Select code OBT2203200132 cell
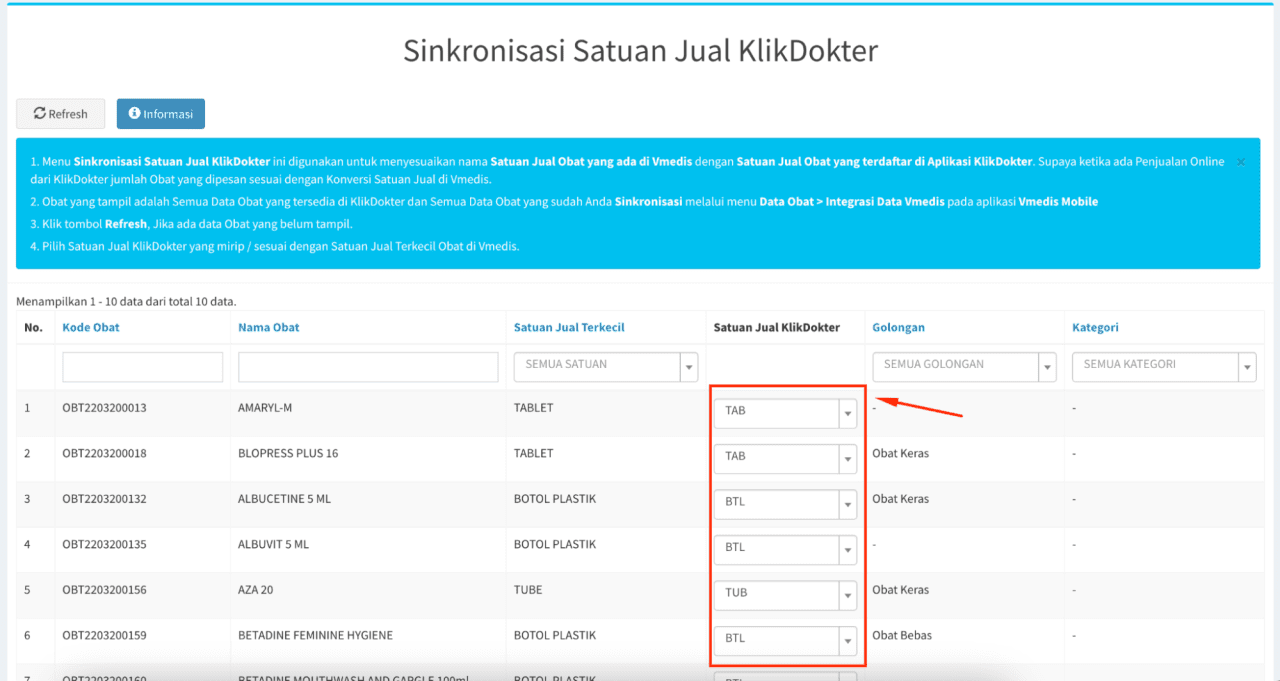This screenshot has height=681, width=1280. tap(104, 499)
